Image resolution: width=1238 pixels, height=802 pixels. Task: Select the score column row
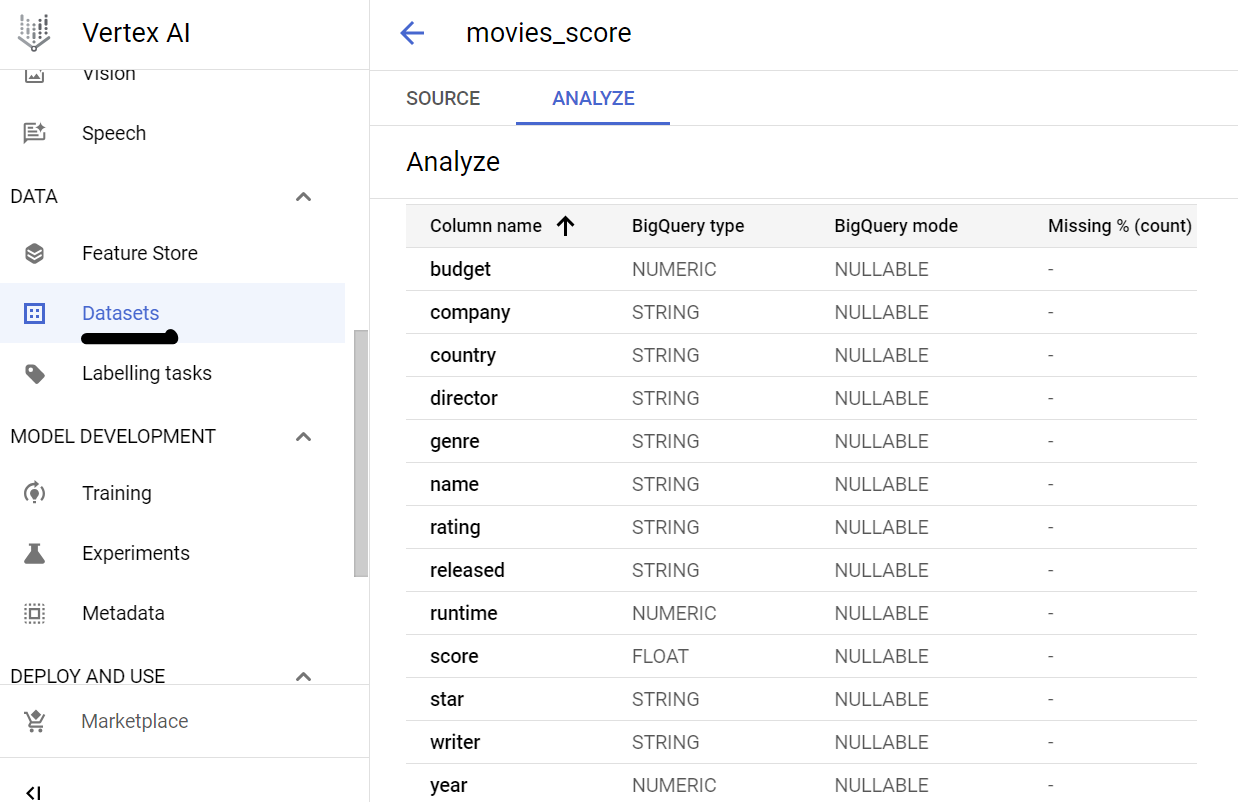click(454, 656)
